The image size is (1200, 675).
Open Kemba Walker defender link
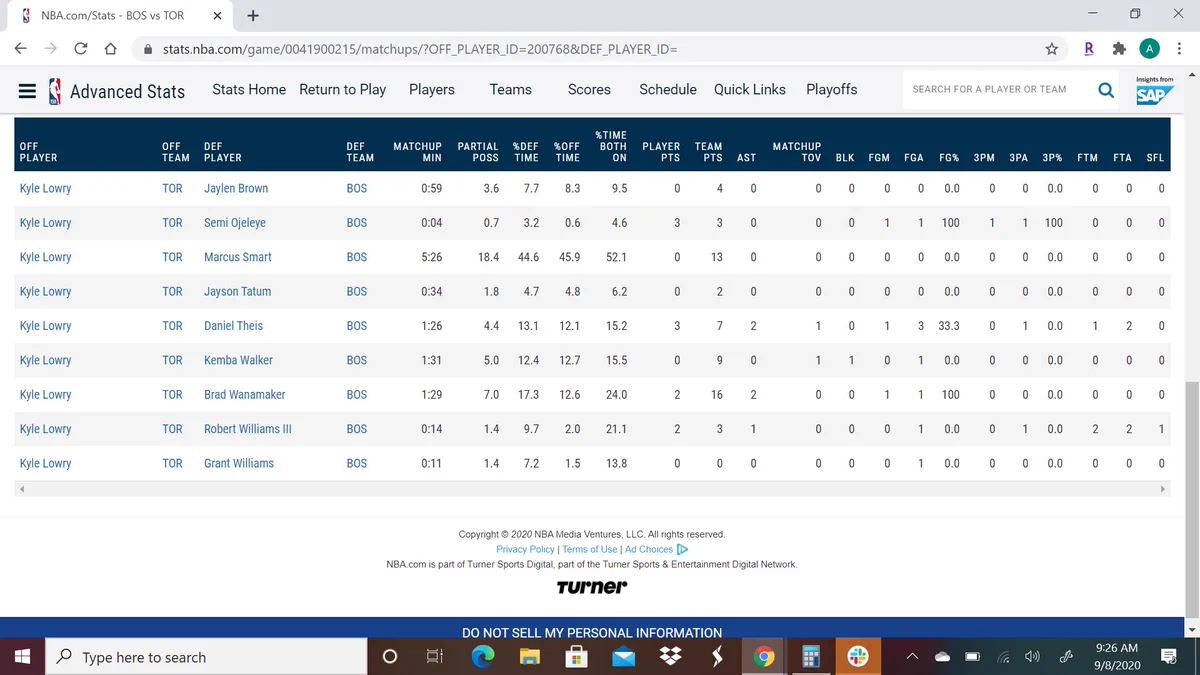coord(238,360)
